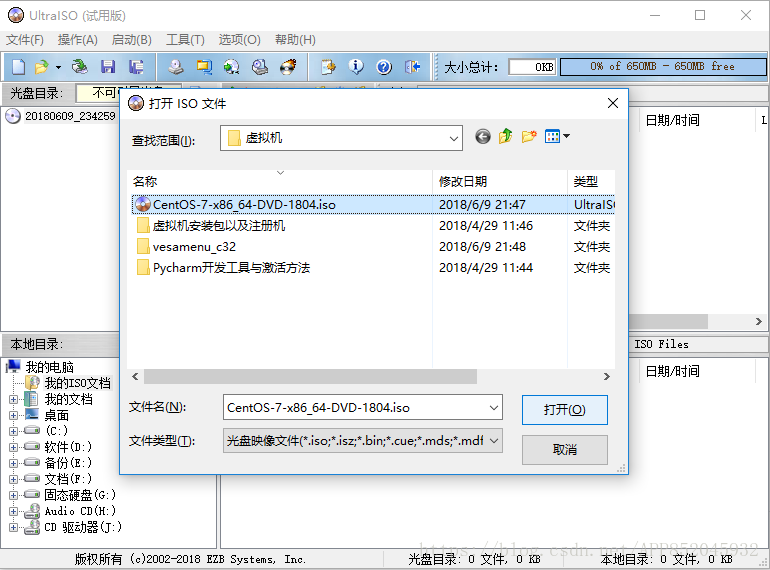Click the 日期/时间 column header in lower pane
Screen dimensions: 770x570
[672, 372]
